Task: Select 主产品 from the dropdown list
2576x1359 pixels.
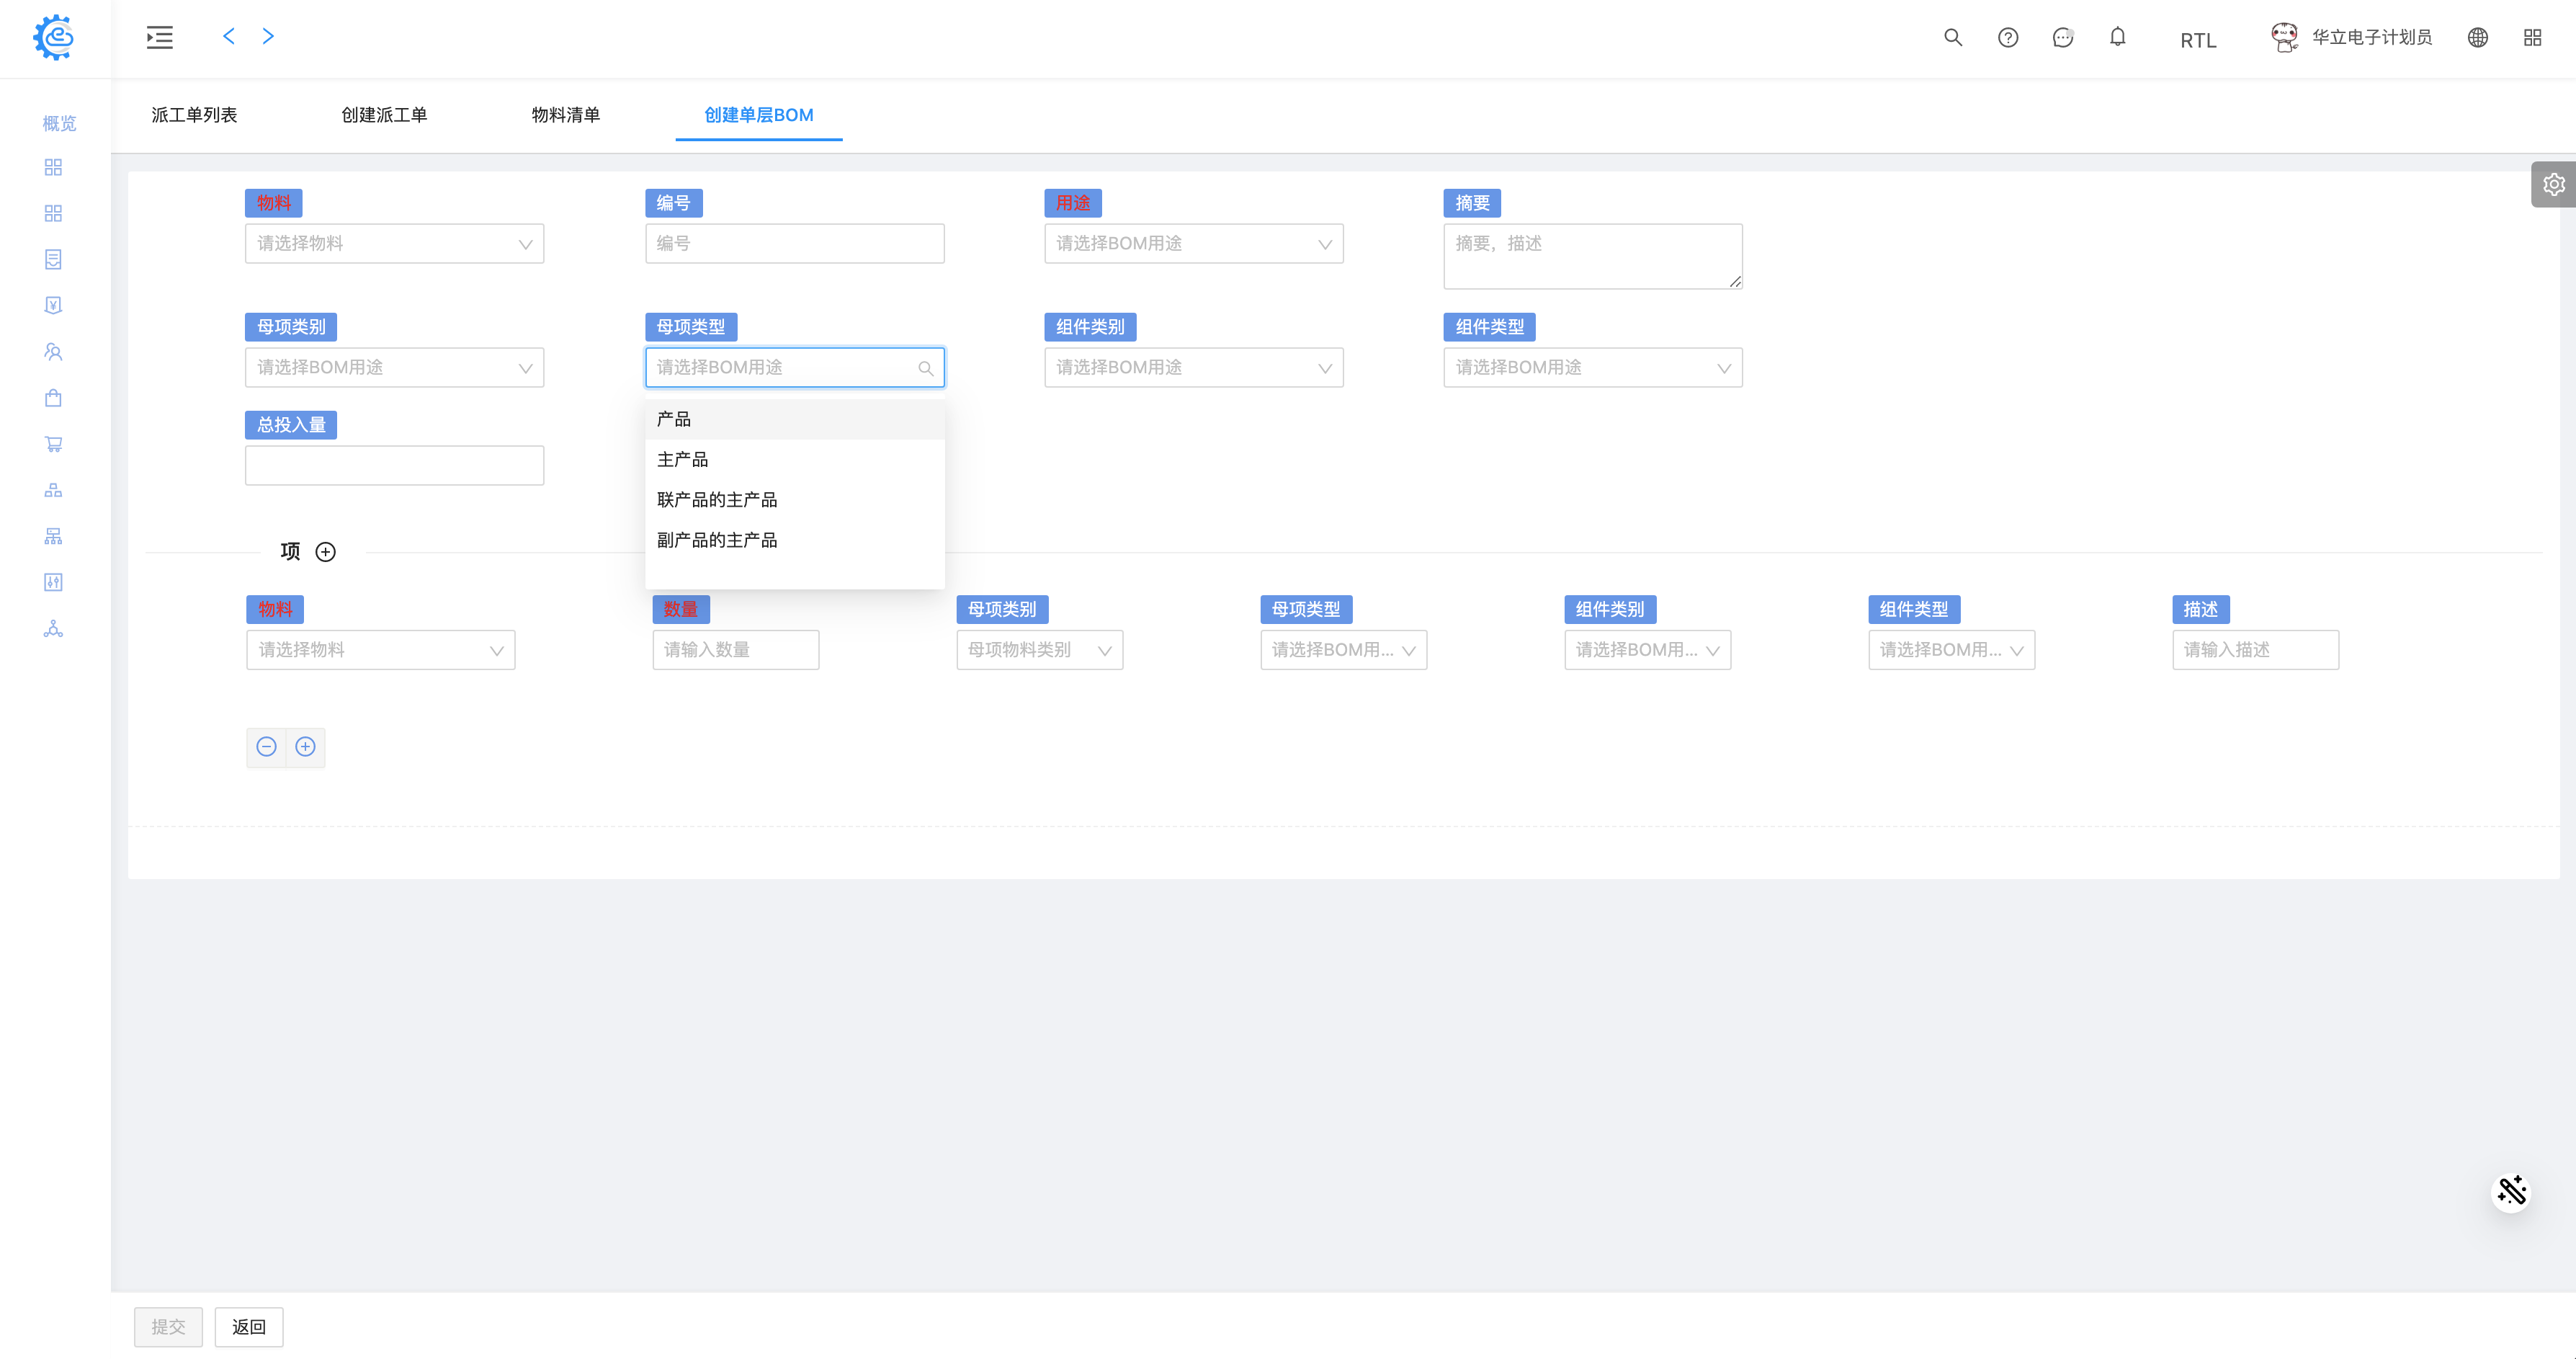Action: point(682,459)
